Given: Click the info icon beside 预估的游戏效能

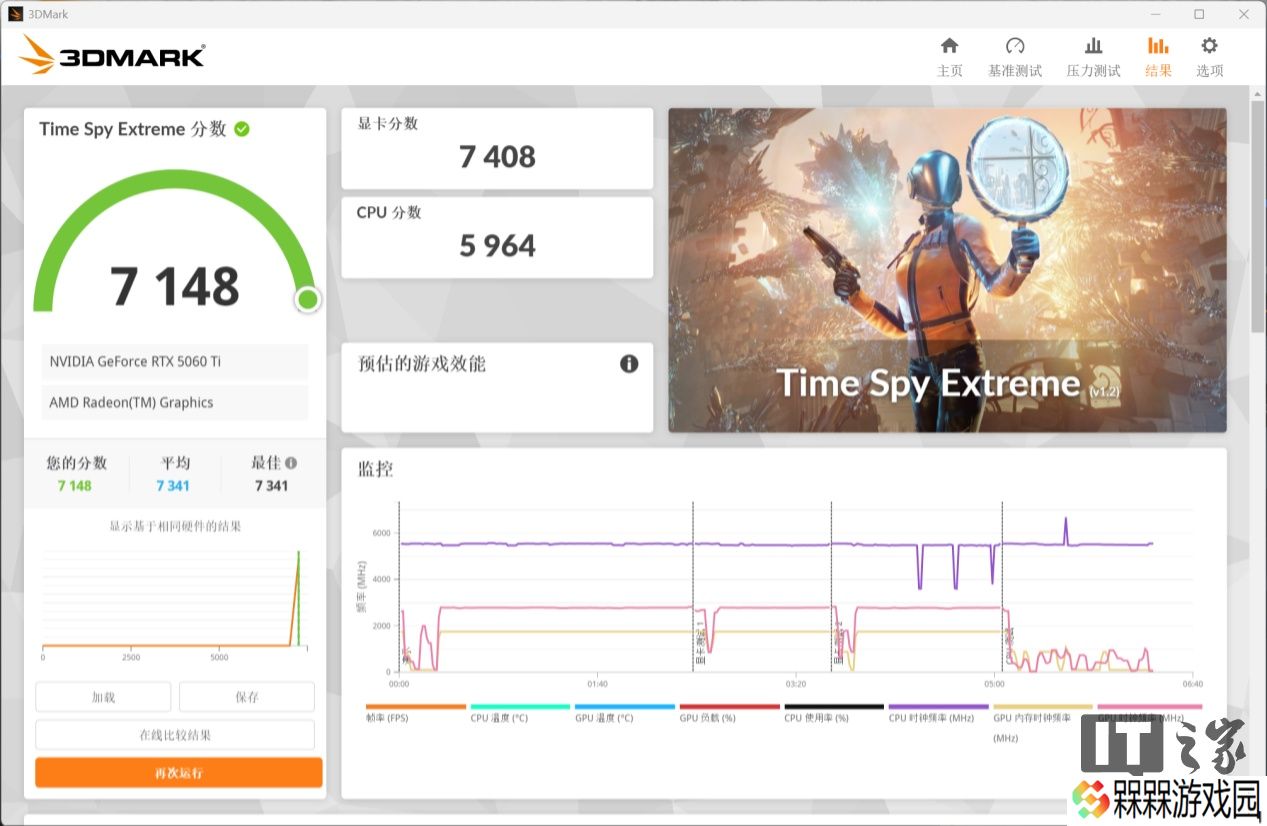Looking at the screenshot, I should [629, 364].
